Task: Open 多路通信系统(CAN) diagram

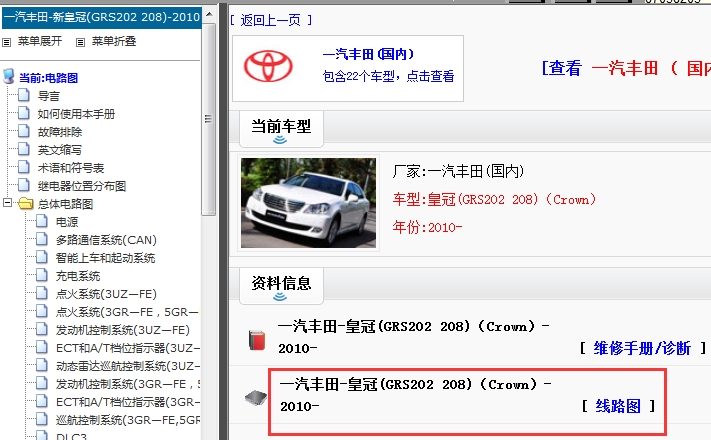Action: (106, 240)
